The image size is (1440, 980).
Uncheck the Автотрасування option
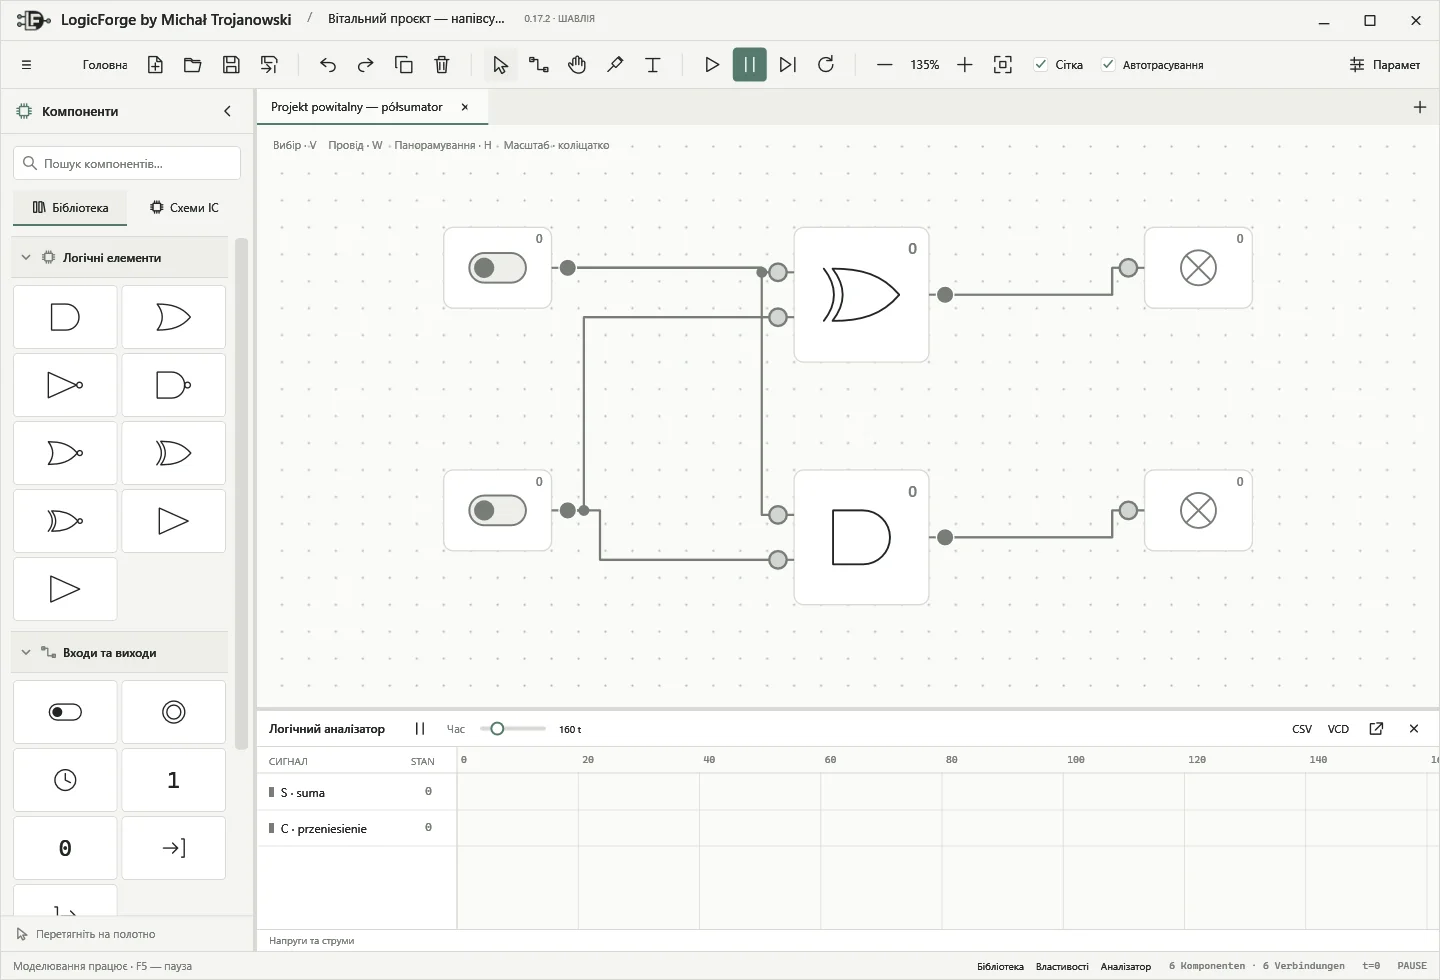click(x=1108, y=65)
